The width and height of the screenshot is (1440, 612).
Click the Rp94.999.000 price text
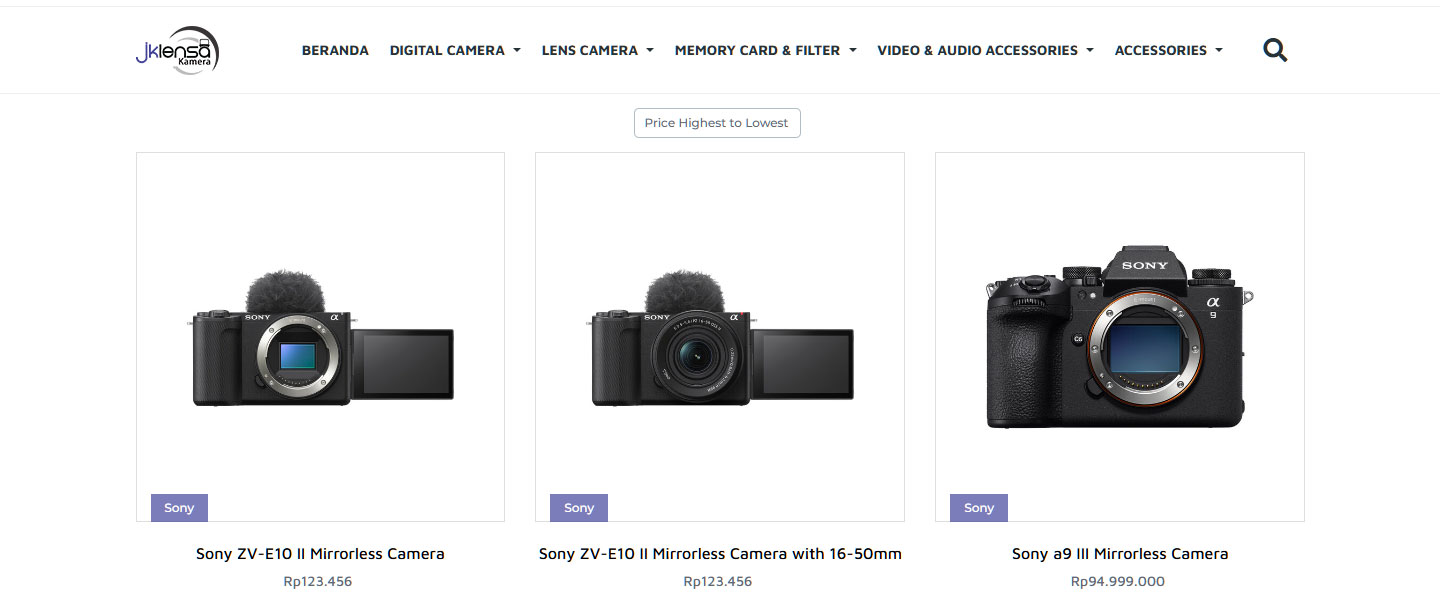[x=1118, y=581]
